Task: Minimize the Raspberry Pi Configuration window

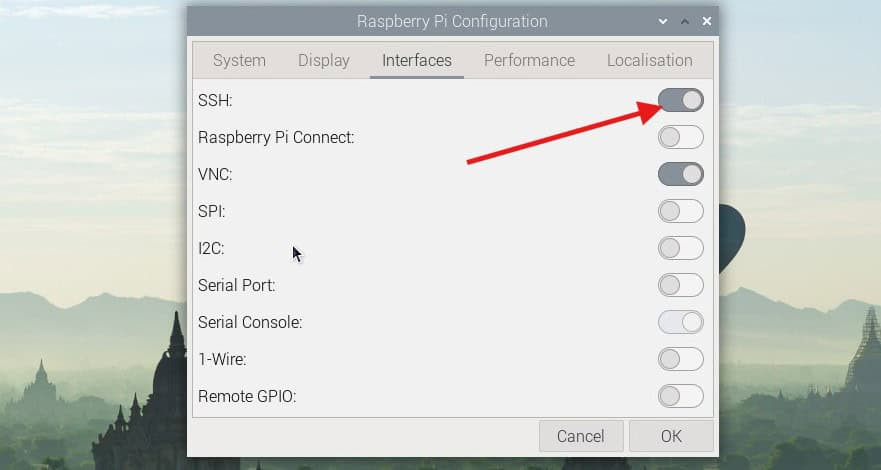Action: [x=663, y=21]
